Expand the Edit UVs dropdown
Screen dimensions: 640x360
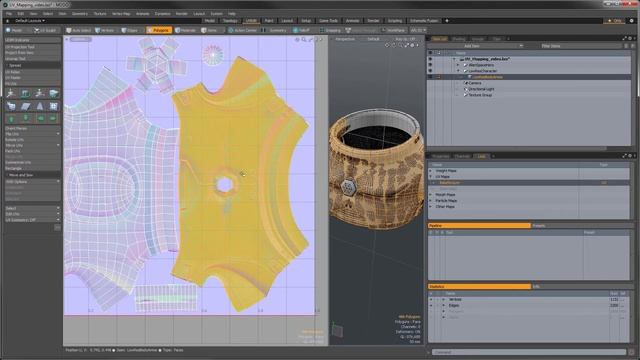(33, 214)
